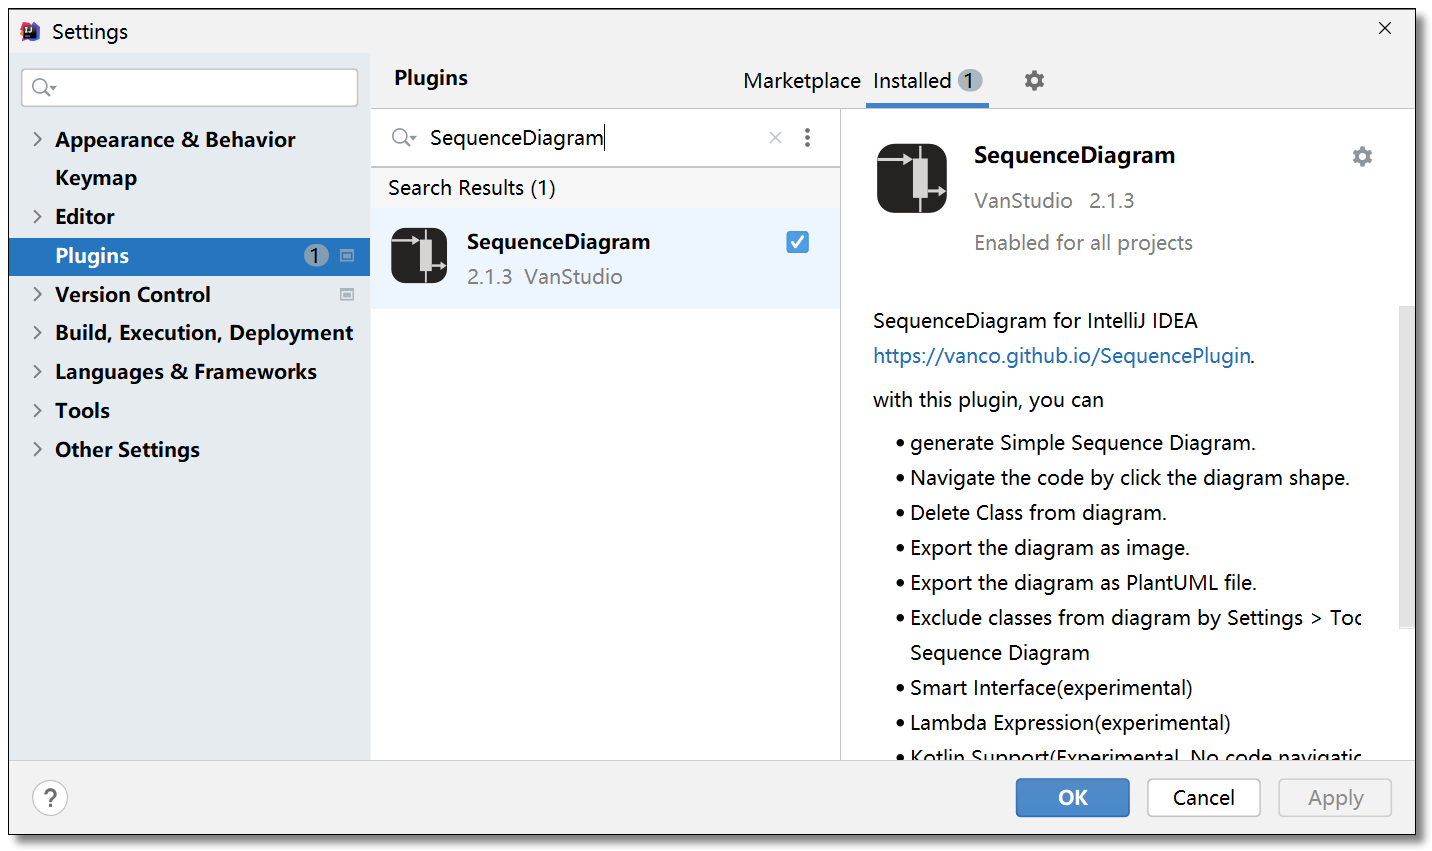This screenshot has width=1432, height=851.
Task: Open plugin search options three-dot menu
Action: pyautogui.click(x=807, y=138)
